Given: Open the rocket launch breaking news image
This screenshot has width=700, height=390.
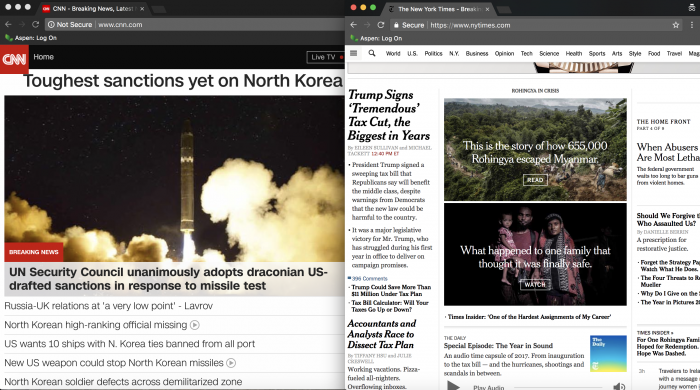Looking at the screenshot, I should point(174,178).
